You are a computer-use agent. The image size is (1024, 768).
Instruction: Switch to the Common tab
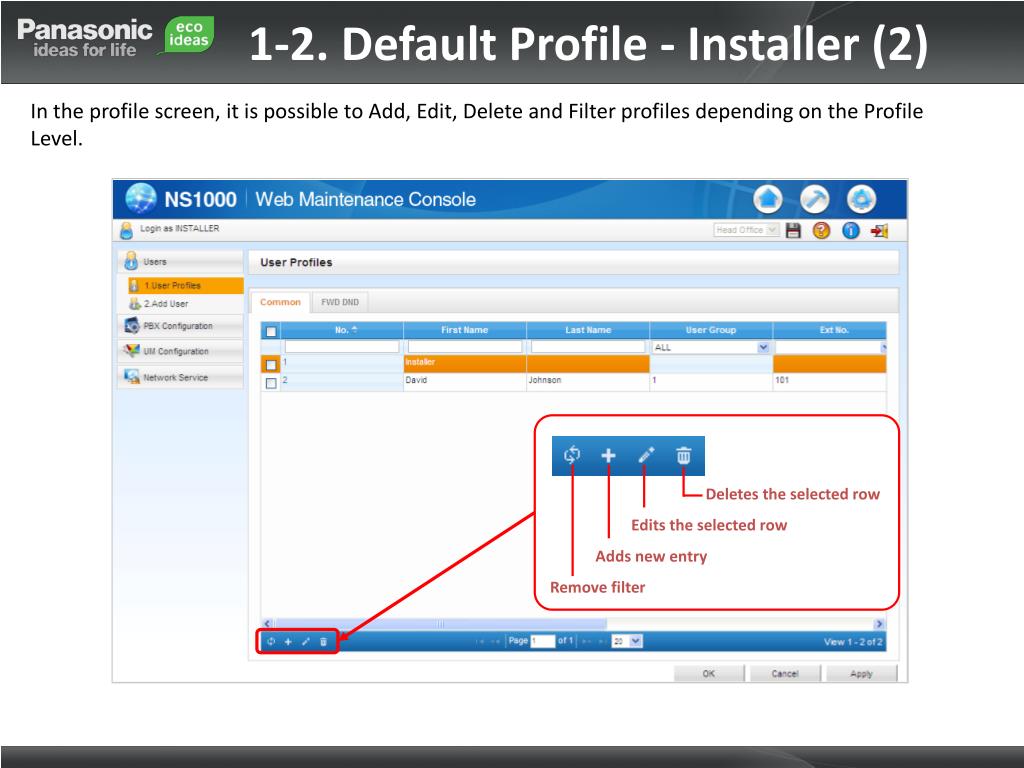[280, 302]
